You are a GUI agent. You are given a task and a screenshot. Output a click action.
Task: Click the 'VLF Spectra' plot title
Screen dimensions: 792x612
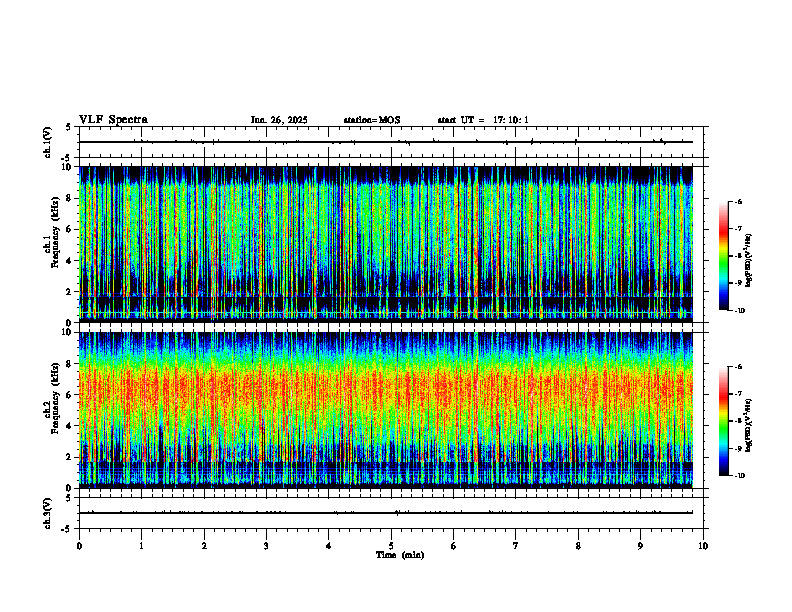tap(113, 120)
